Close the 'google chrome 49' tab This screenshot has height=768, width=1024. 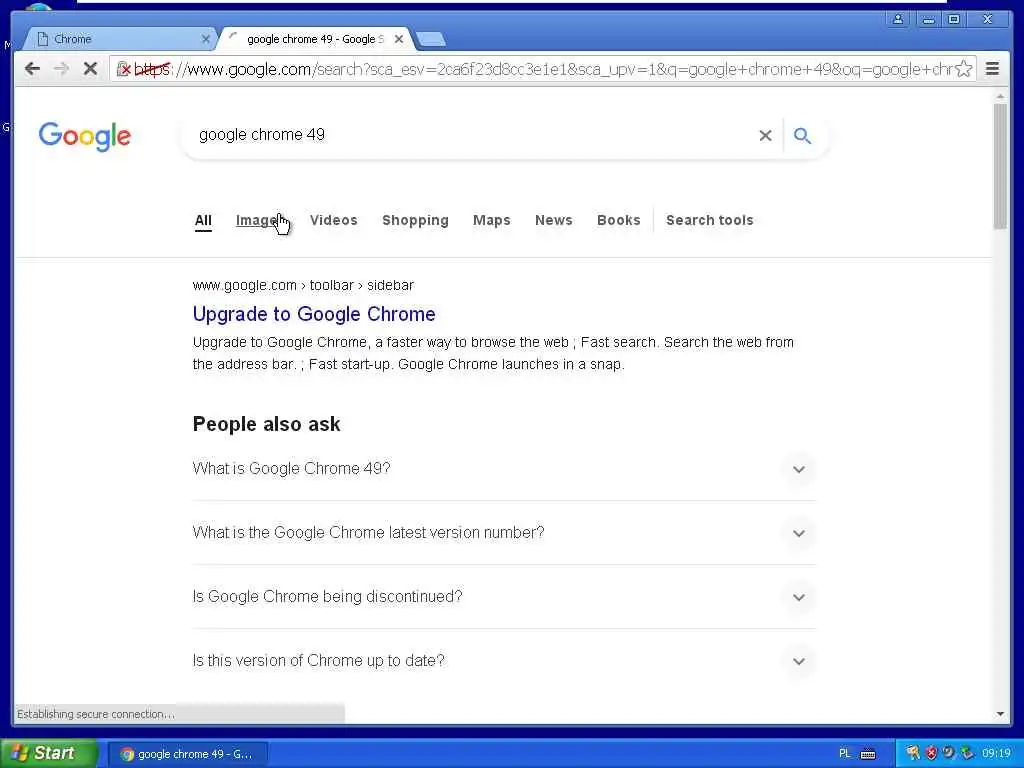[x=399, y=39]
